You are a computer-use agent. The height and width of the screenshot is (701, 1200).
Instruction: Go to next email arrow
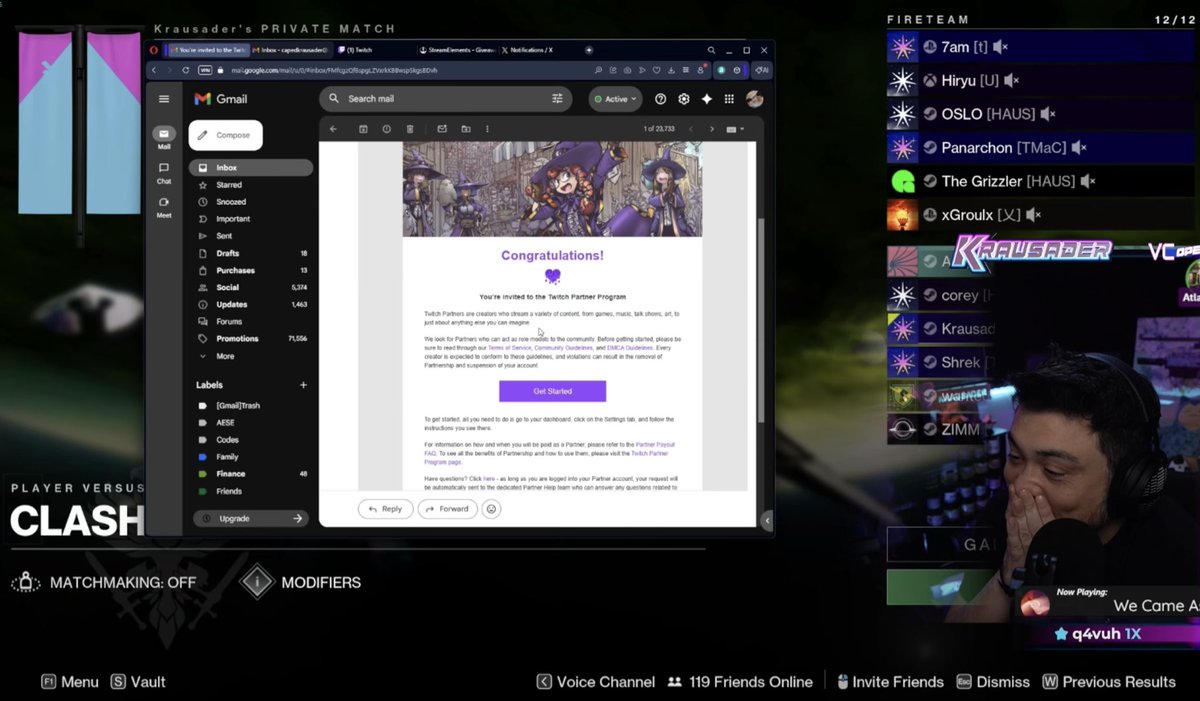[712, 129]
